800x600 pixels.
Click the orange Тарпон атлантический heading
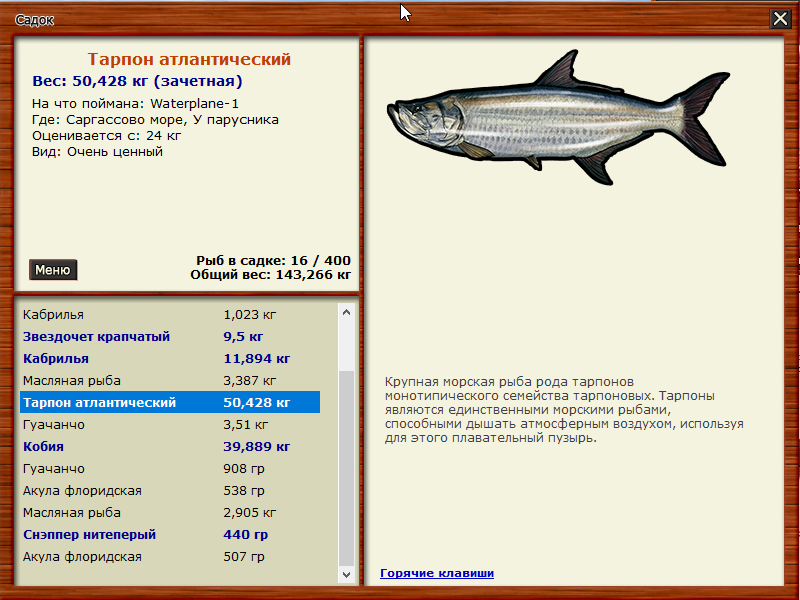click(x=189, y=60)
